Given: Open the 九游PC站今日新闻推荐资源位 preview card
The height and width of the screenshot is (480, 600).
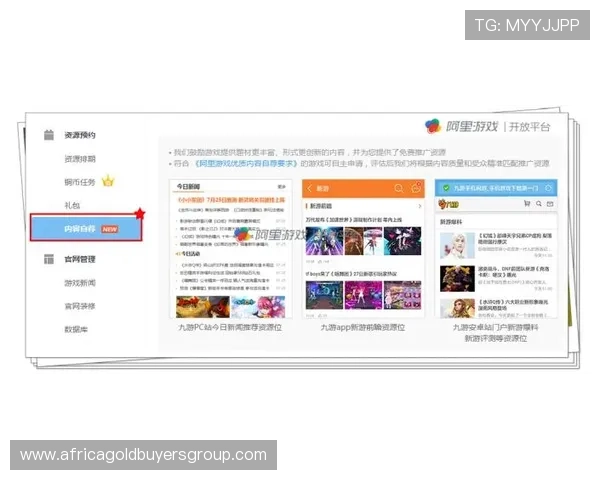Looking at the screenshot, I should click(x=231, y=248).
